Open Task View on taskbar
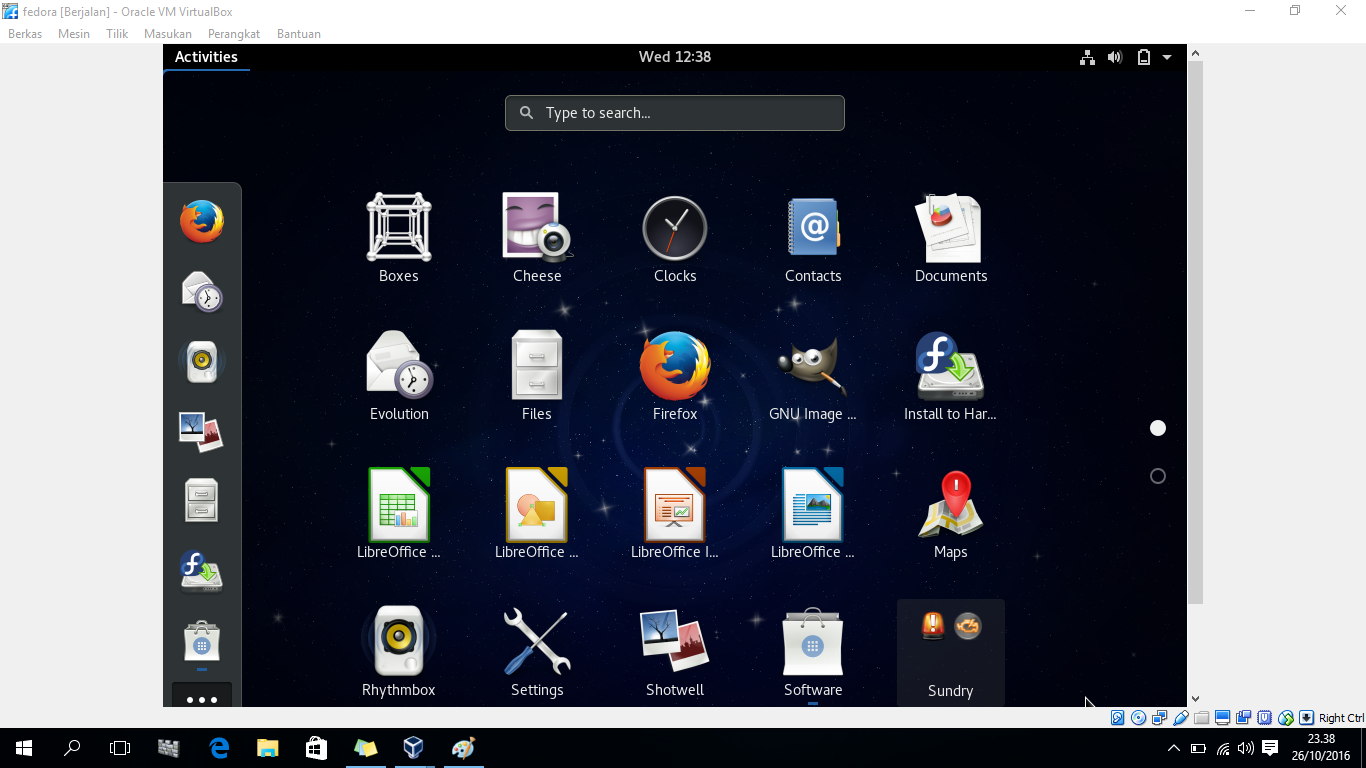This screenshot has height=768, width=1366. 120,748
